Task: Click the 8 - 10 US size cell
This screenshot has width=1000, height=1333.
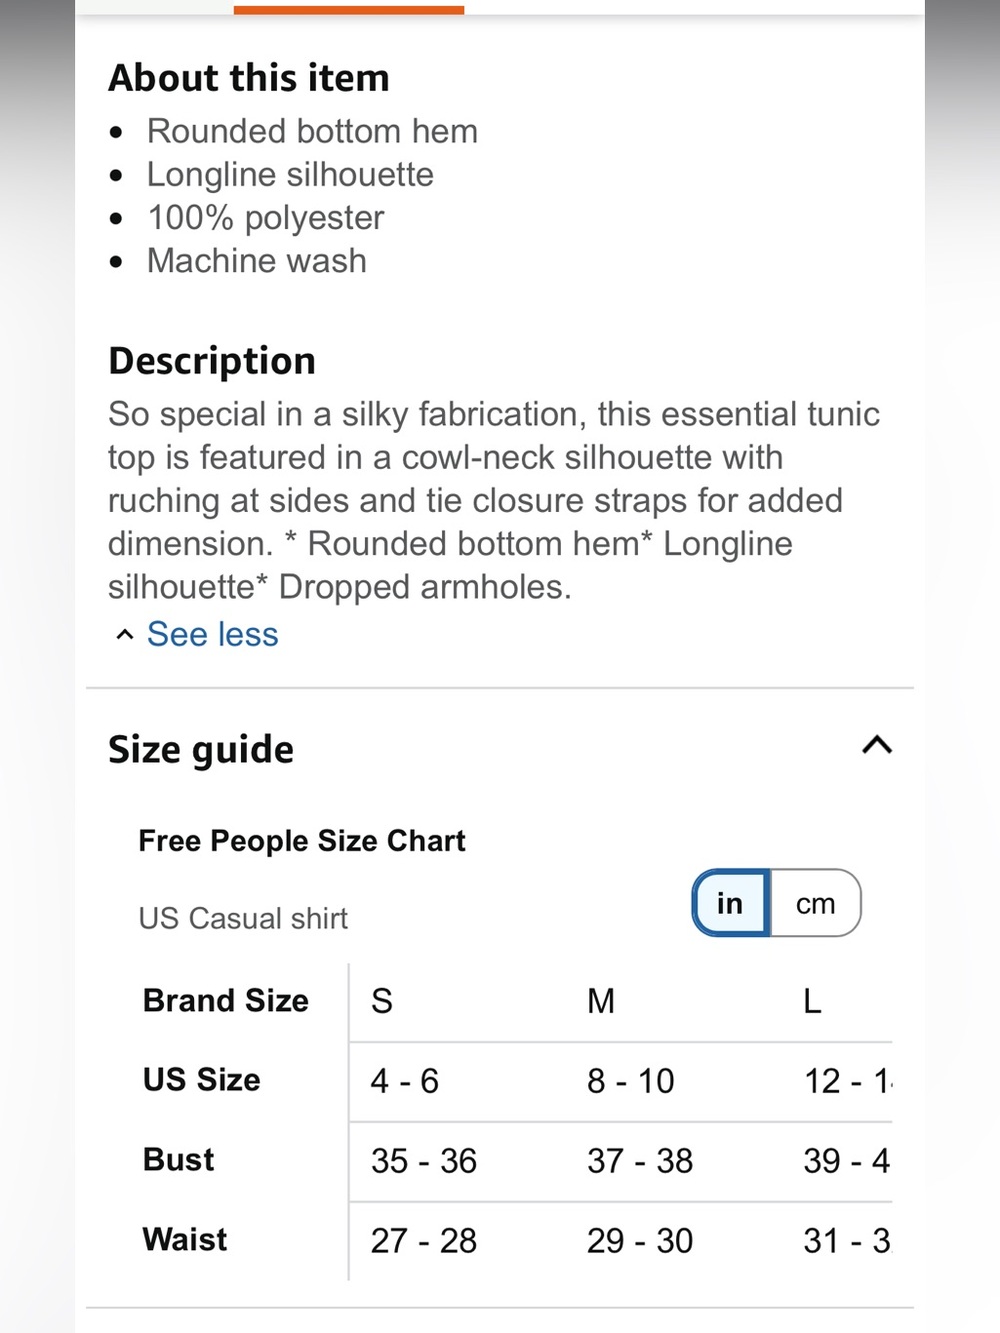Action: 631,1081
